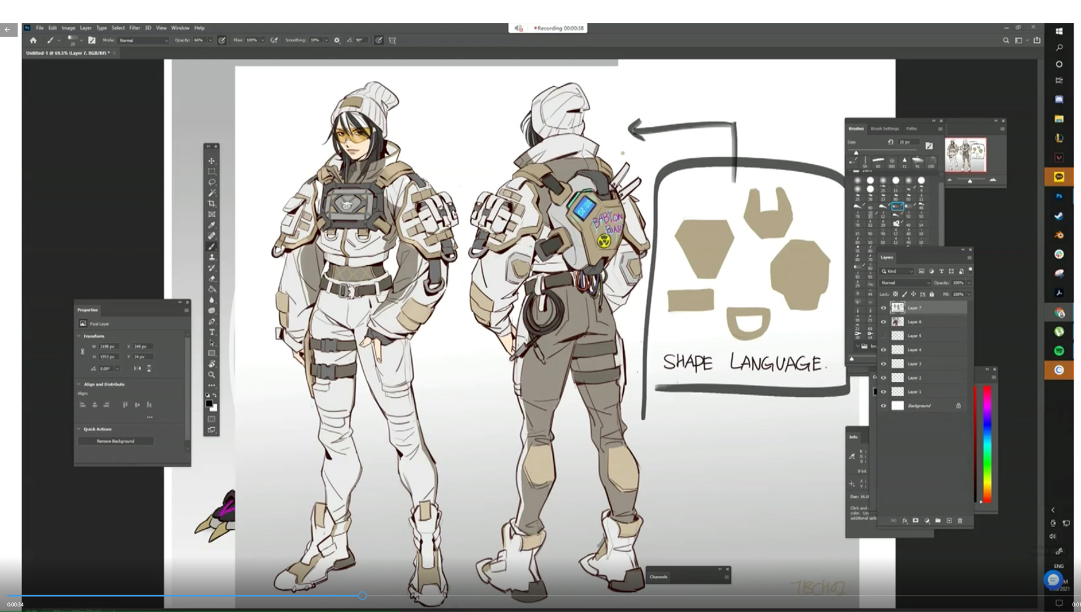Open the Flow value dropdown
Screen dimensions: 1081x612
[263, 41]
